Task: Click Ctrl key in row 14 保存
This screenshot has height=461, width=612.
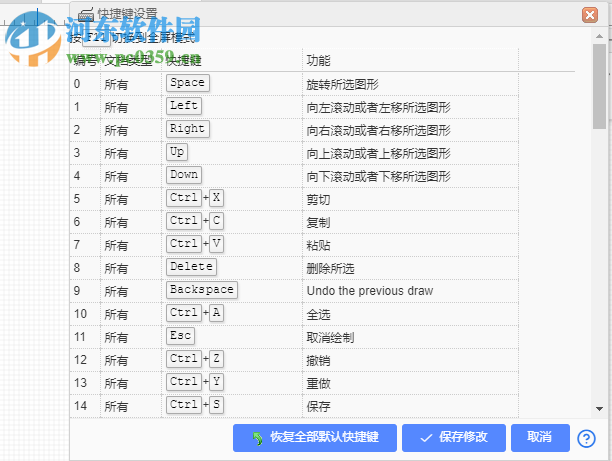Action: tap(184, 405)
